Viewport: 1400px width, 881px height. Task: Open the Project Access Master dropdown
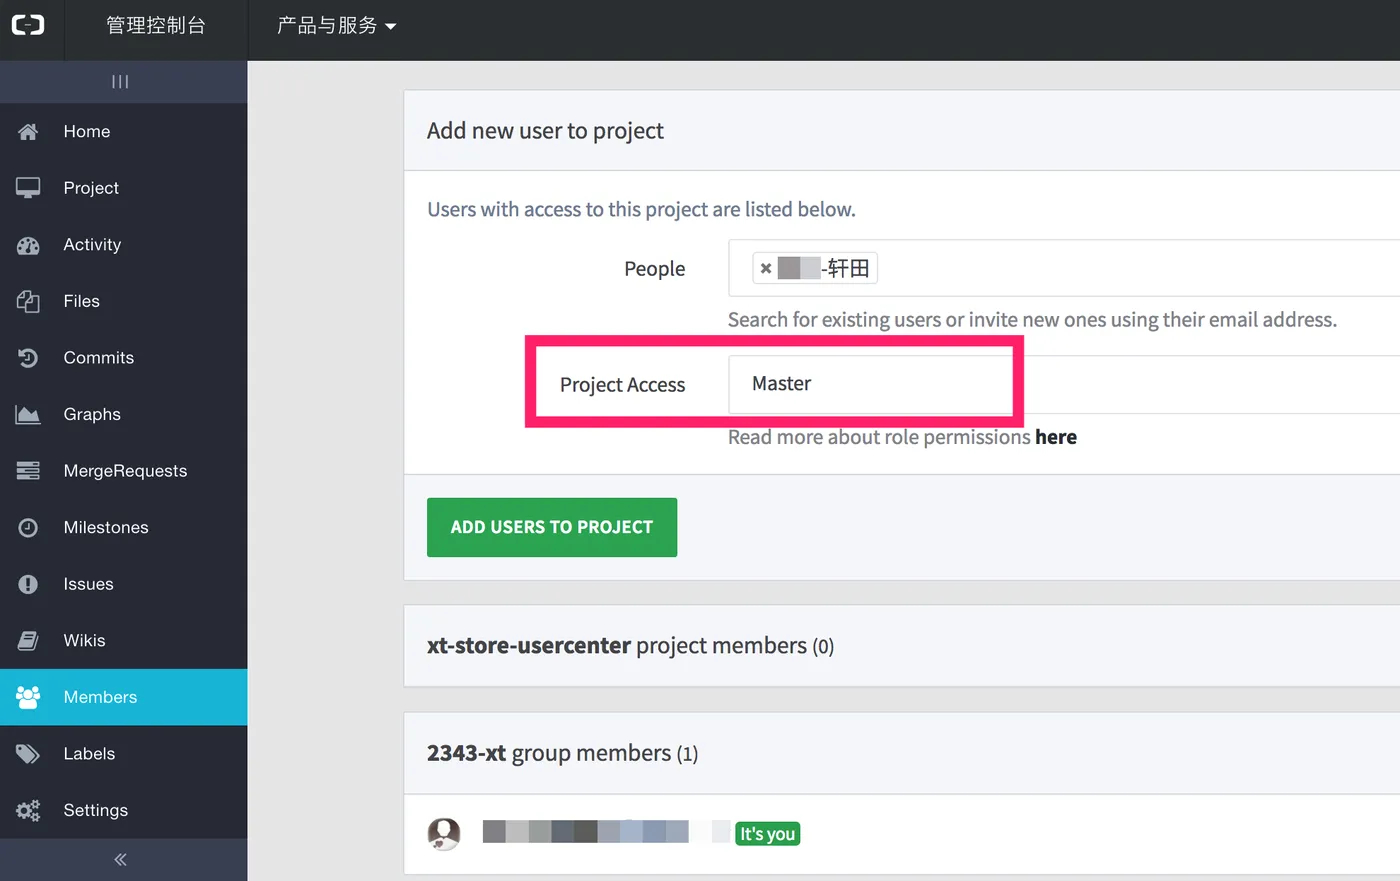[x=1064, y=385]
